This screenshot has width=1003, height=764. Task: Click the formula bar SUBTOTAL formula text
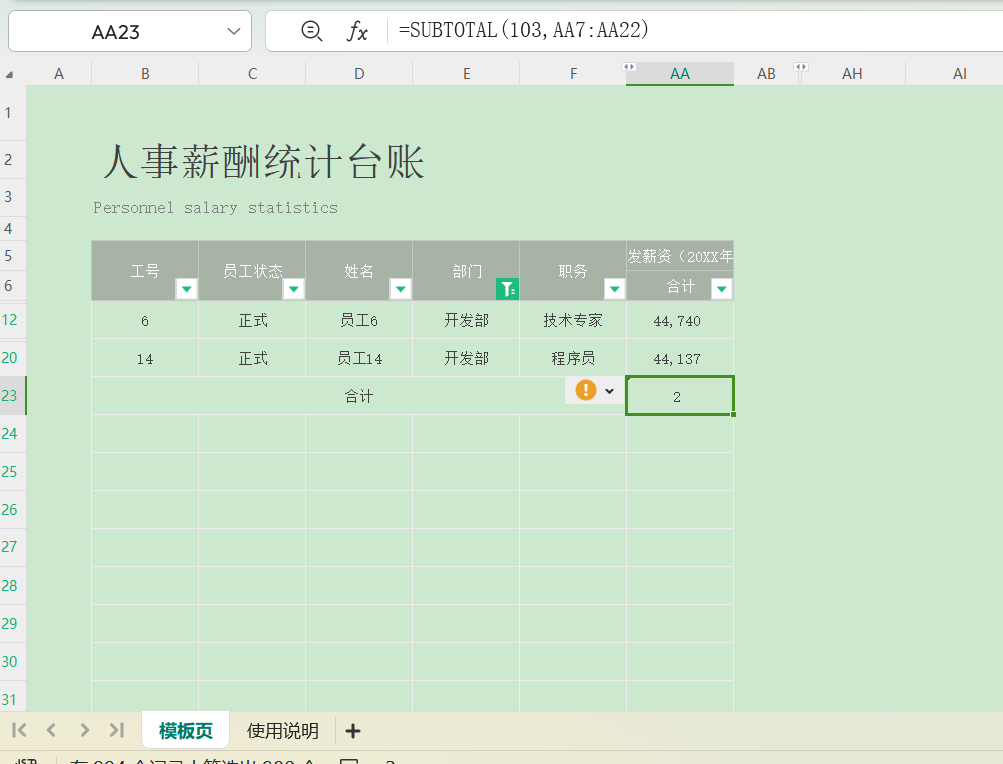523,30
